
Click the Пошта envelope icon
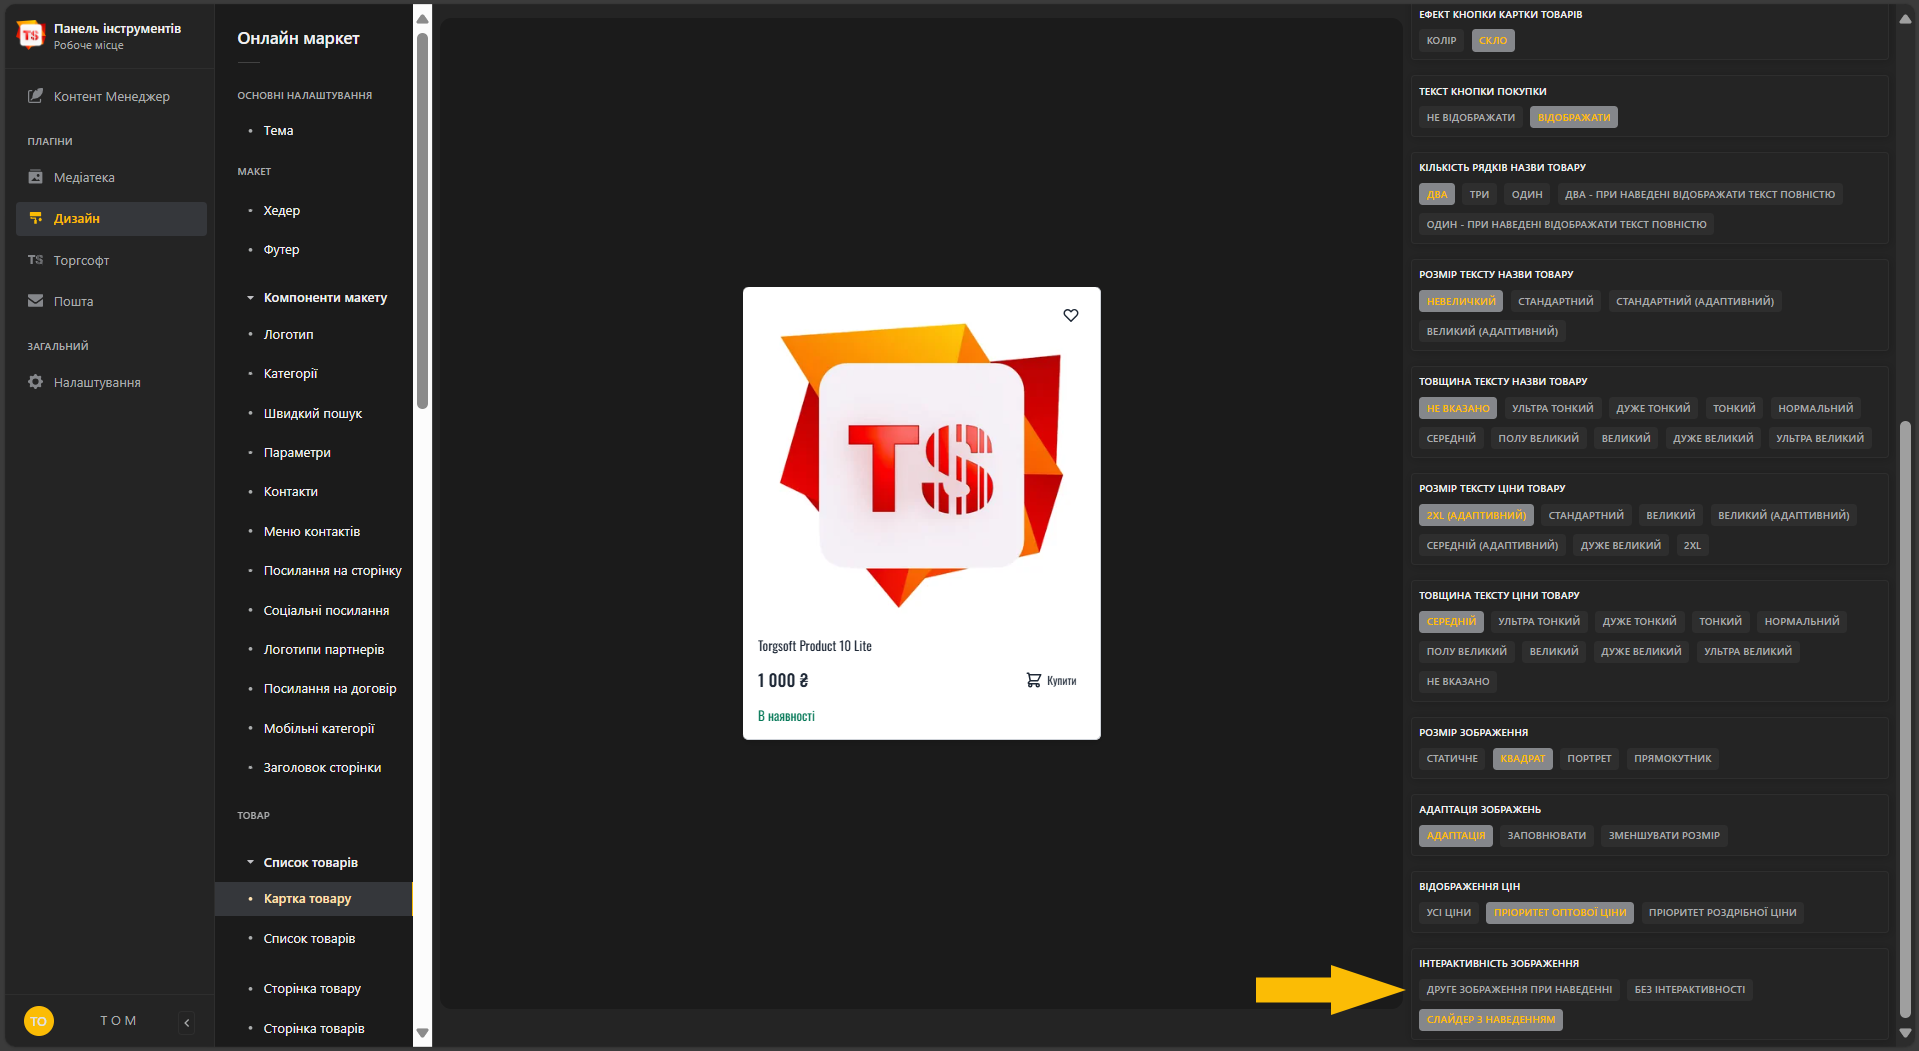tap(36, 301)
